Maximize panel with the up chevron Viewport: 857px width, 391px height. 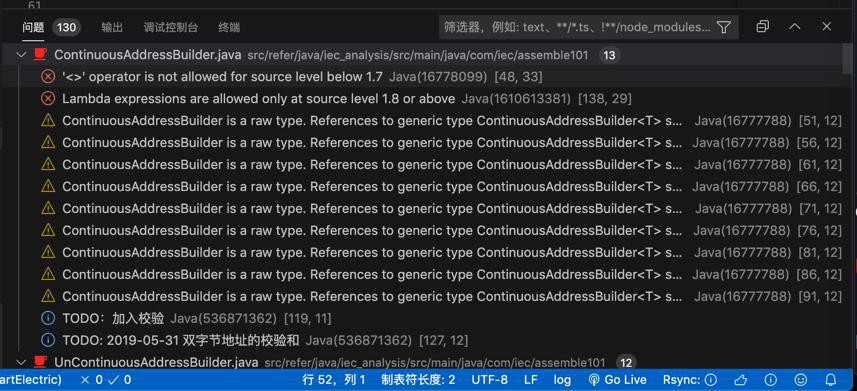tap(795, 26)
